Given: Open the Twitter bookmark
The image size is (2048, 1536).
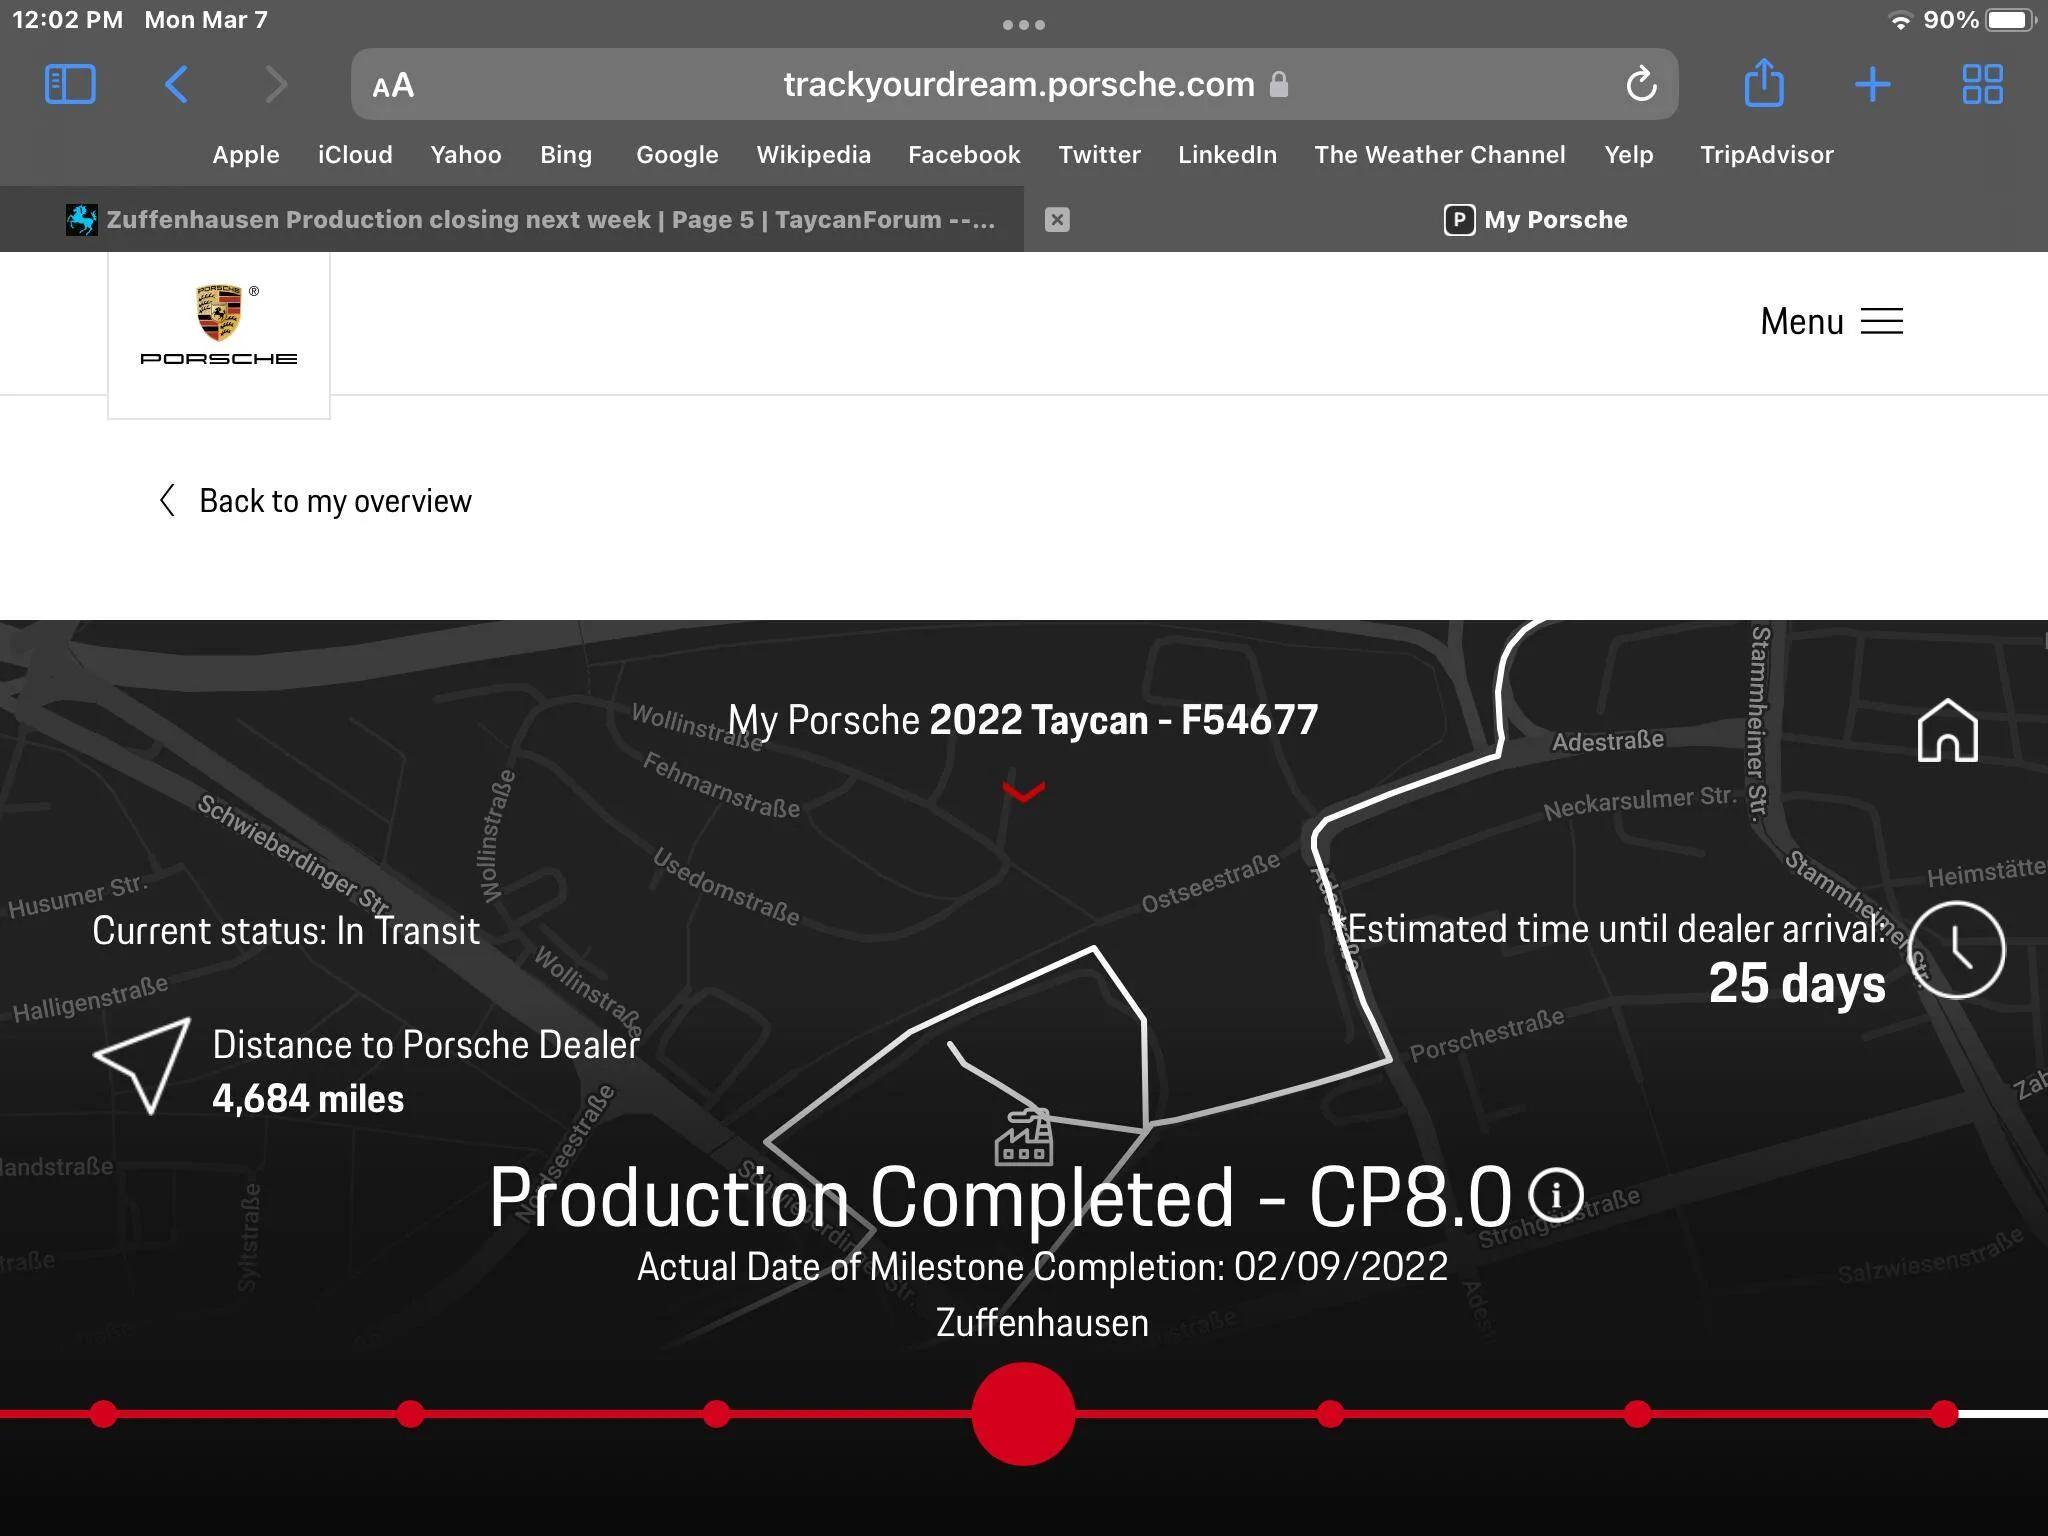Looking at the screenshot, I should (1099, 155).
